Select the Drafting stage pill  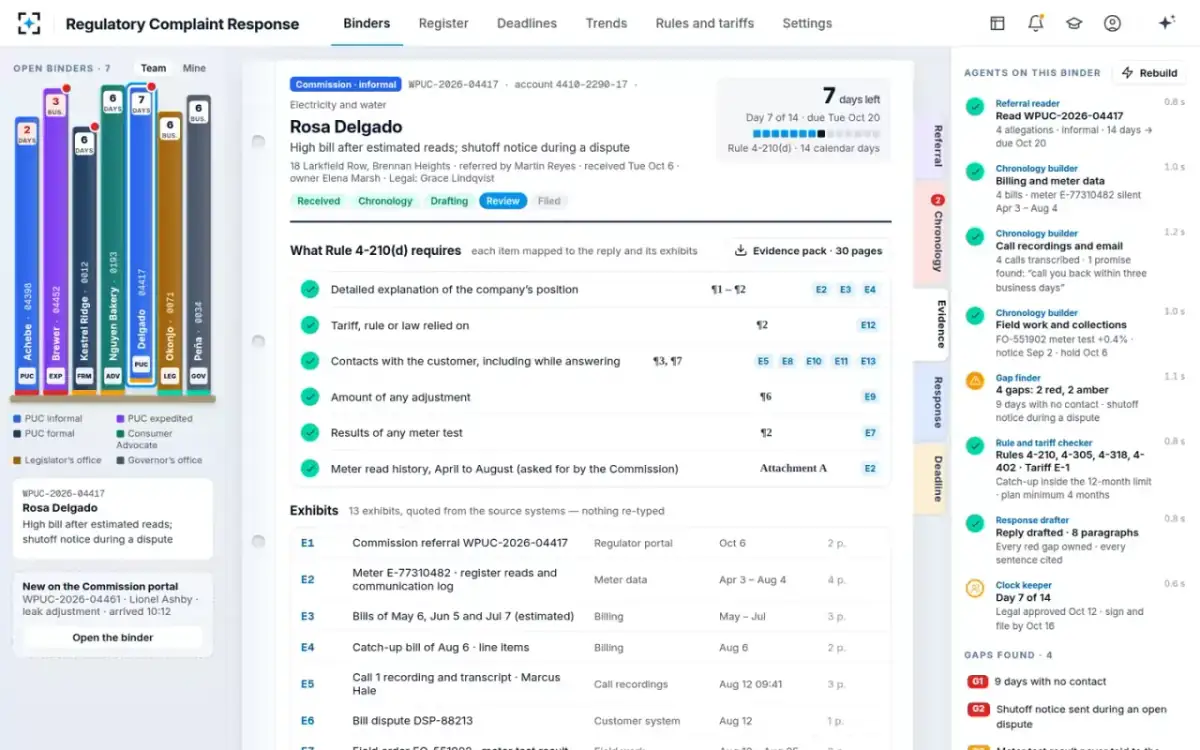(x=449, y=201)
